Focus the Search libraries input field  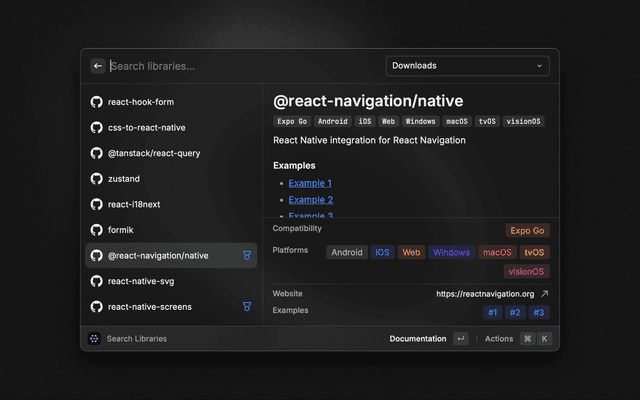[240, 66]
